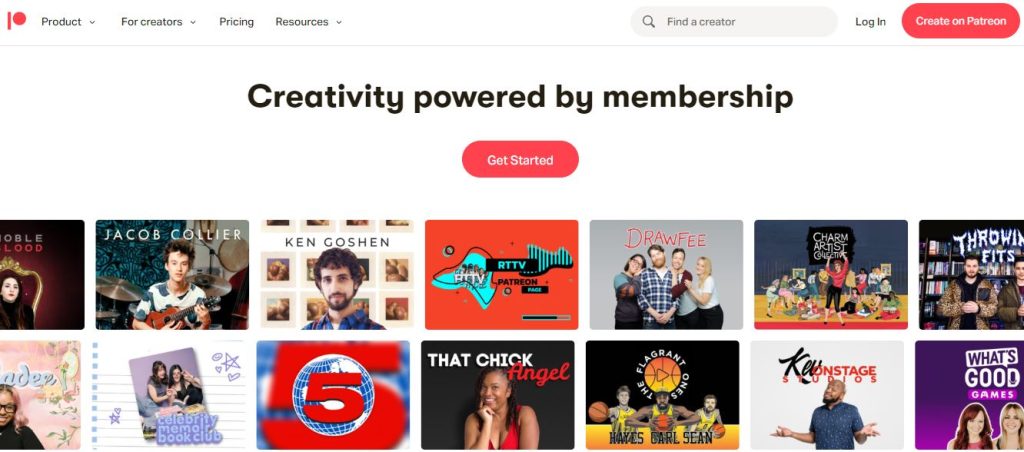
Task: Open the Ken Goshen creator thumbnail
Action: (337, 274)
